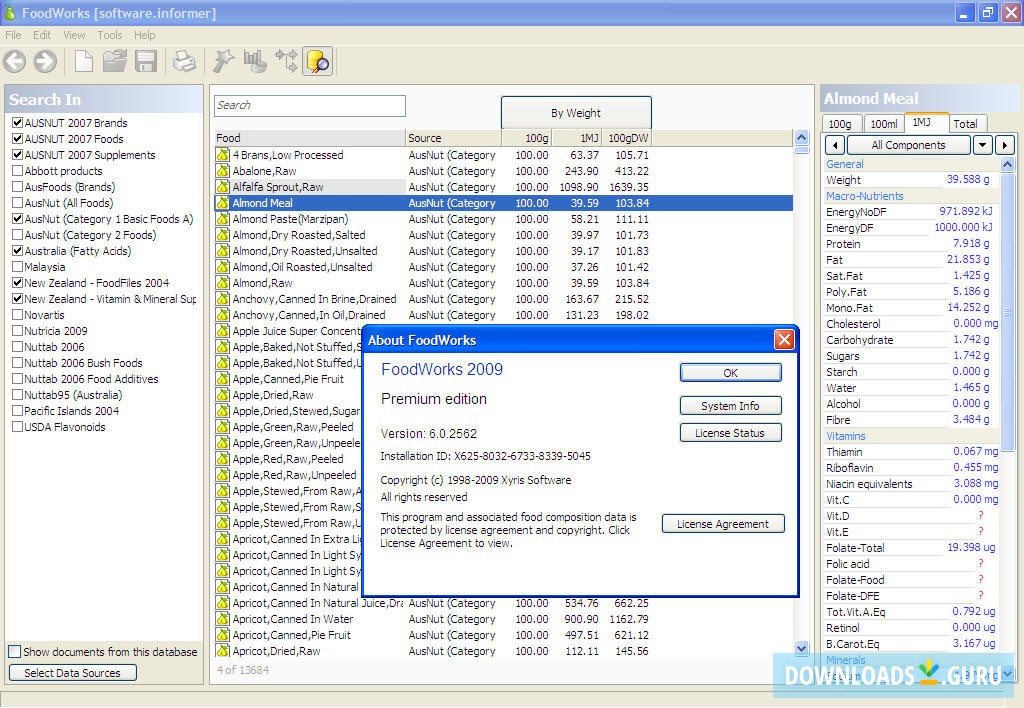This screenshot has height=708, width=1024.
Task: Go to previous component group arrow
Action: 835,145
